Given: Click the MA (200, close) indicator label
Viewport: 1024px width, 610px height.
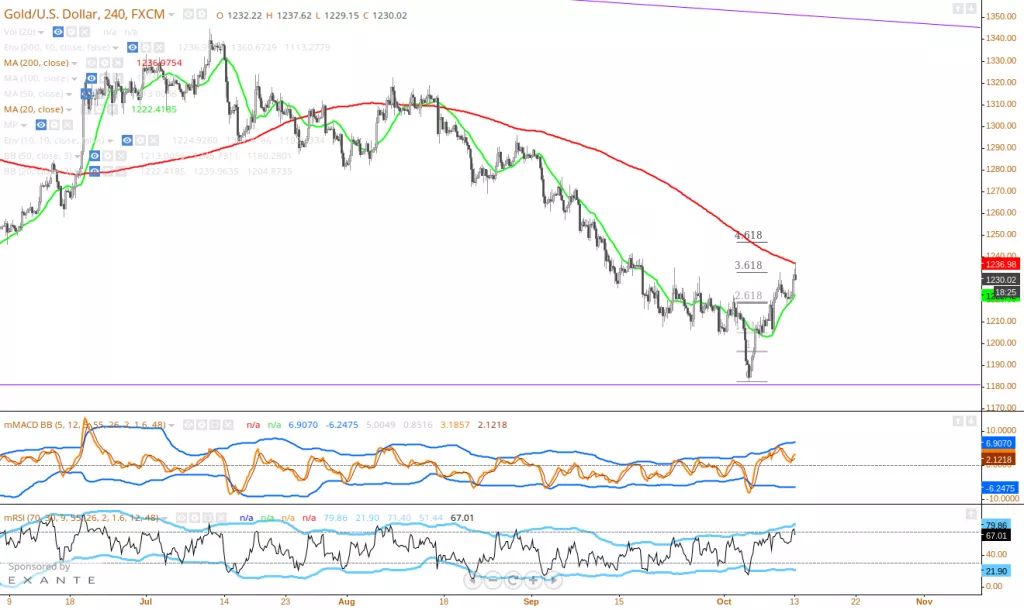Looking at the screenshot, I should click(x=35, y=62).
